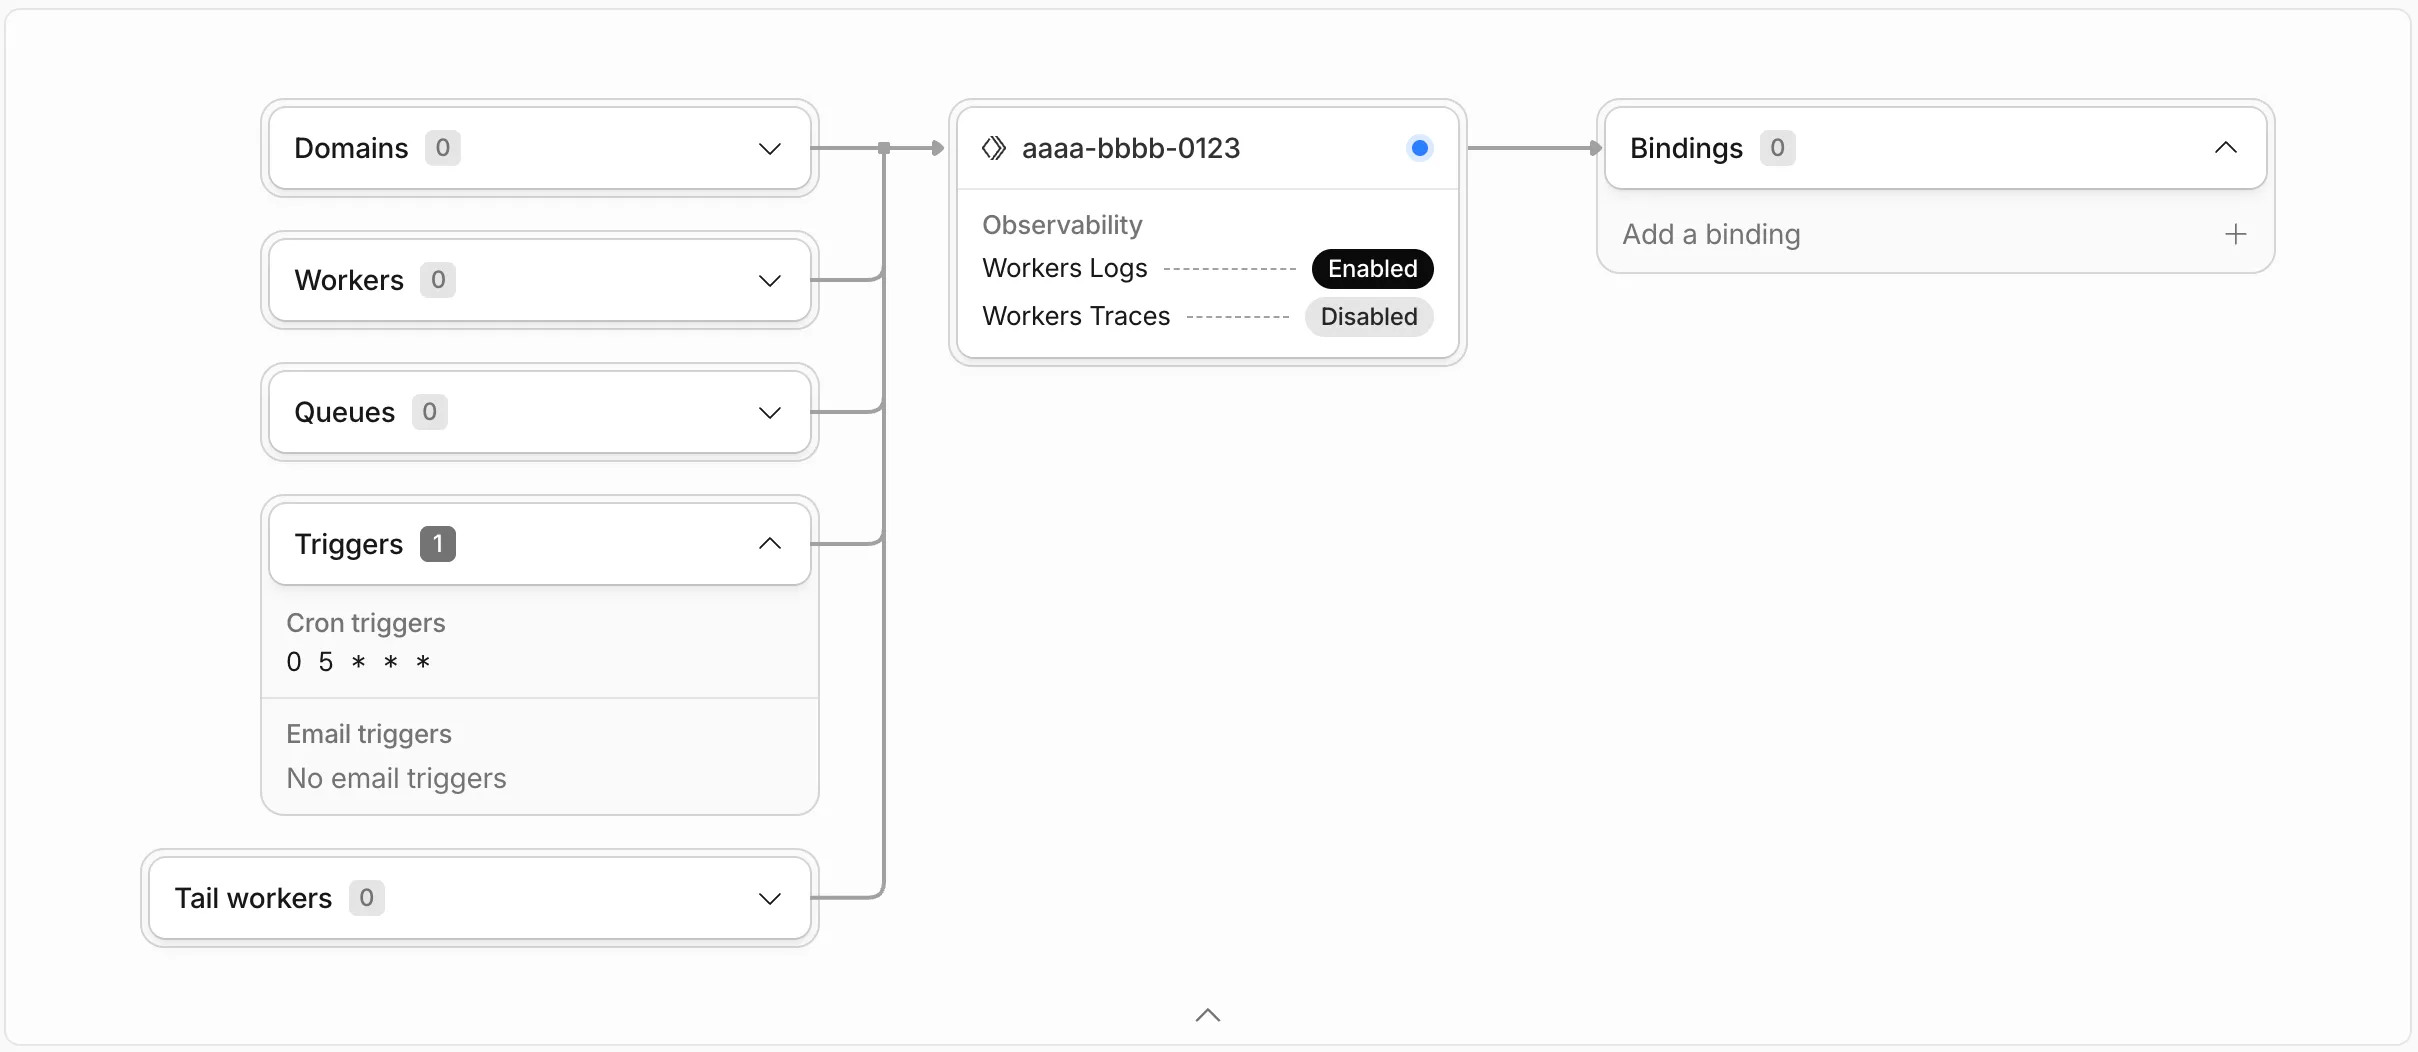Click the Observability heading
This screenshot has width=2418, height=1052.
[x=1062, y=225]
